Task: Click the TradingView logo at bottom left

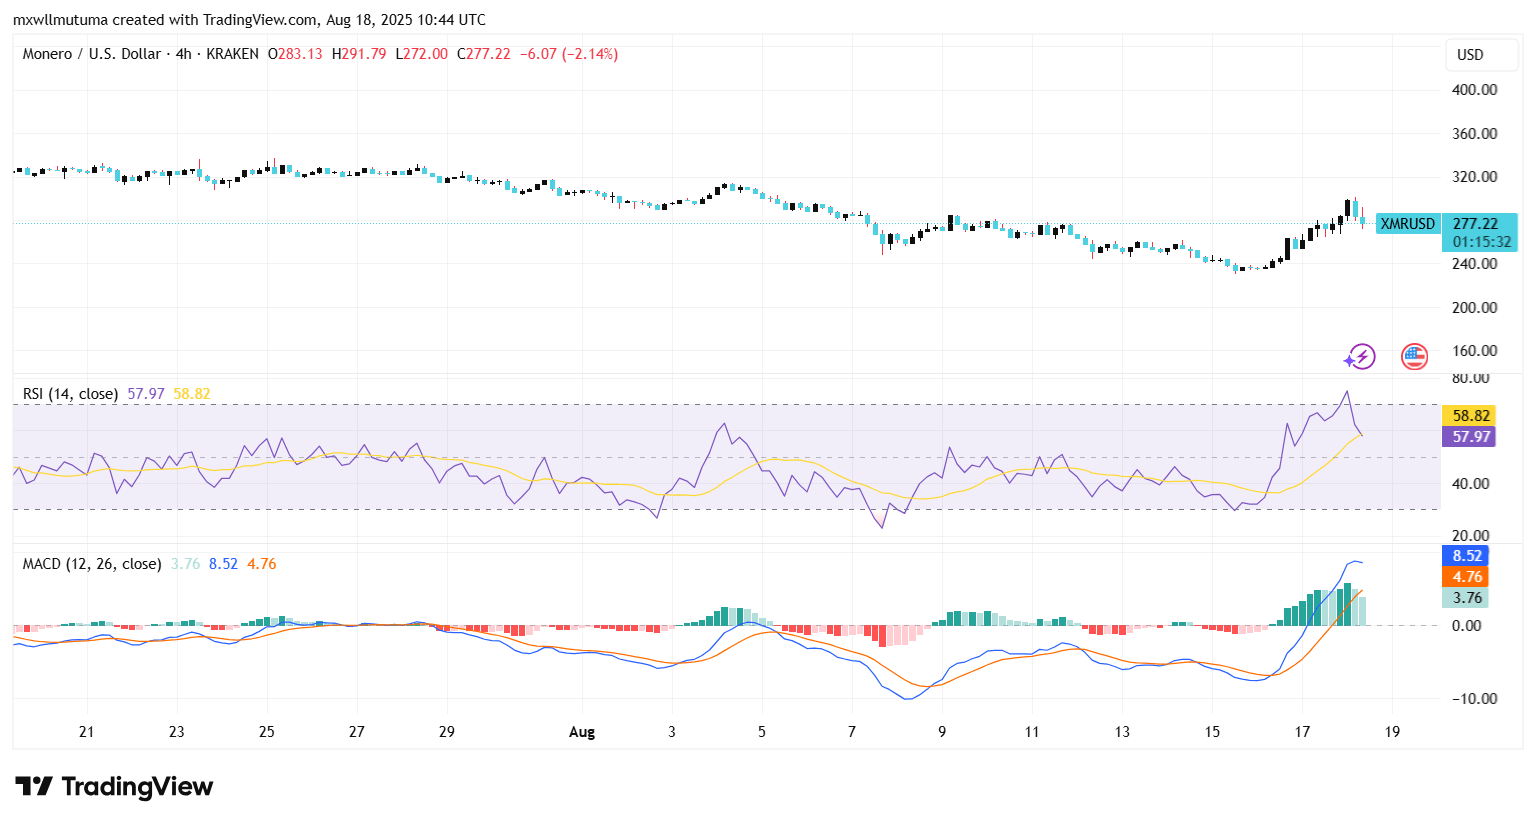Action: pyautogui.click(x=114, y=787)
